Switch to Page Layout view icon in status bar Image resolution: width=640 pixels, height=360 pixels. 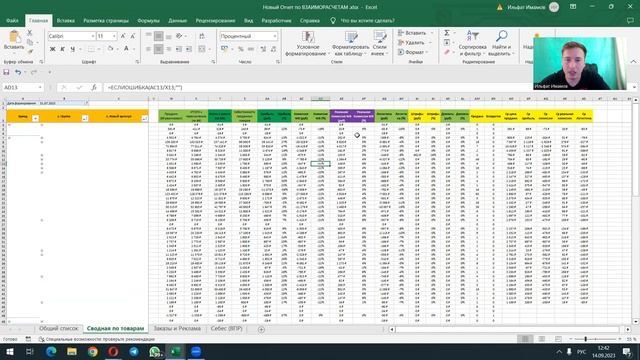pyautogui.click(x=541, y=339)
